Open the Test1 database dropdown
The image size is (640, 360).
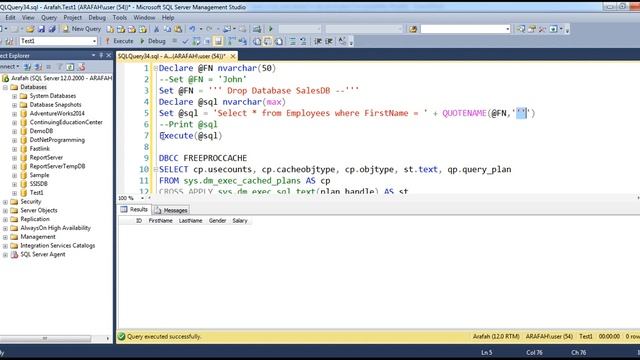click(94, 41)
